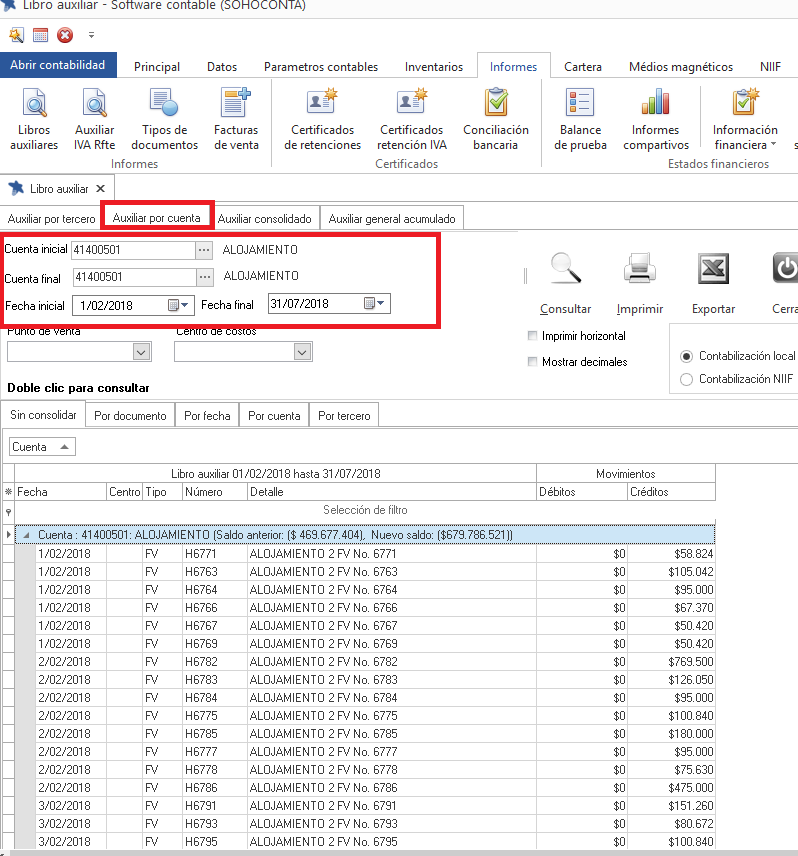Click the Abrir contabilidad button
This screenshot has height=856, width=798.
pyautogui.click(x=58, y=65)
